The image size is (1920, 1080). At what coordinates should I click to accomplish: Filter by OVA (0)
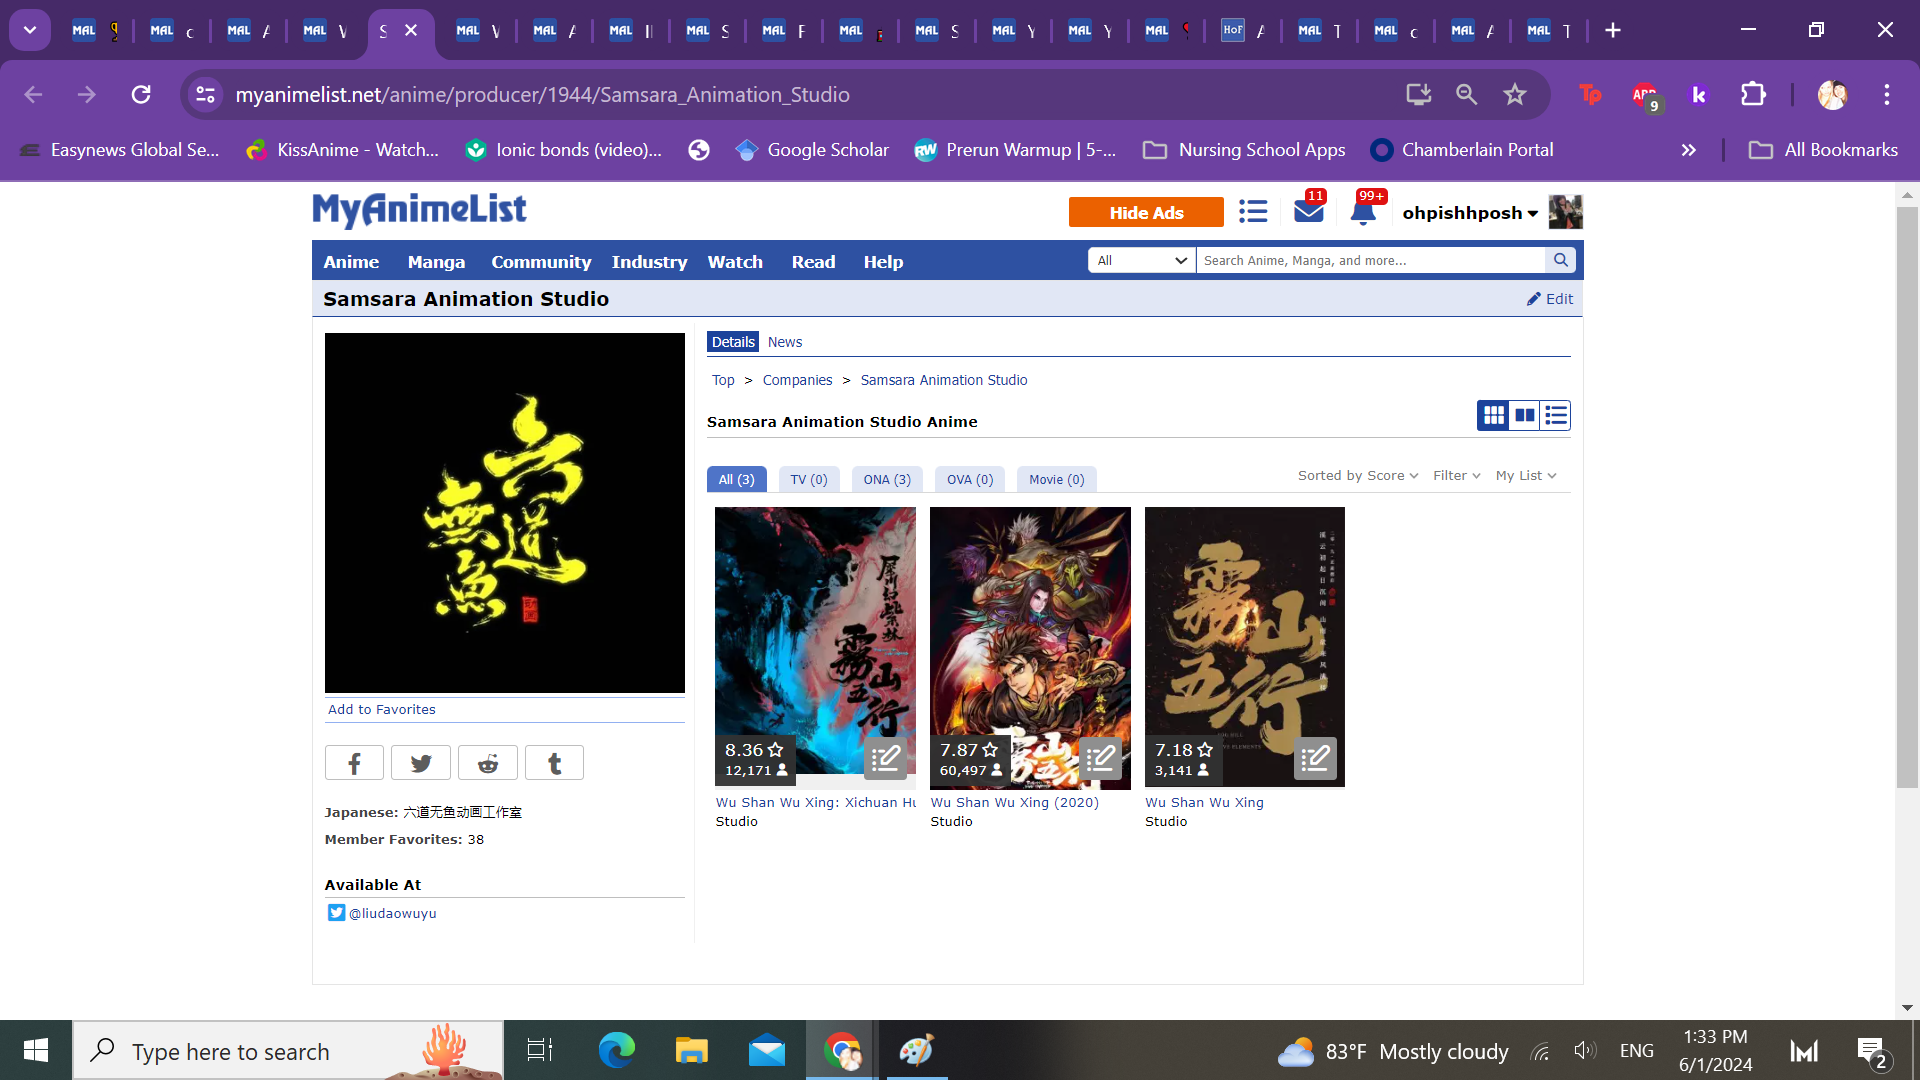click(970, 480)
